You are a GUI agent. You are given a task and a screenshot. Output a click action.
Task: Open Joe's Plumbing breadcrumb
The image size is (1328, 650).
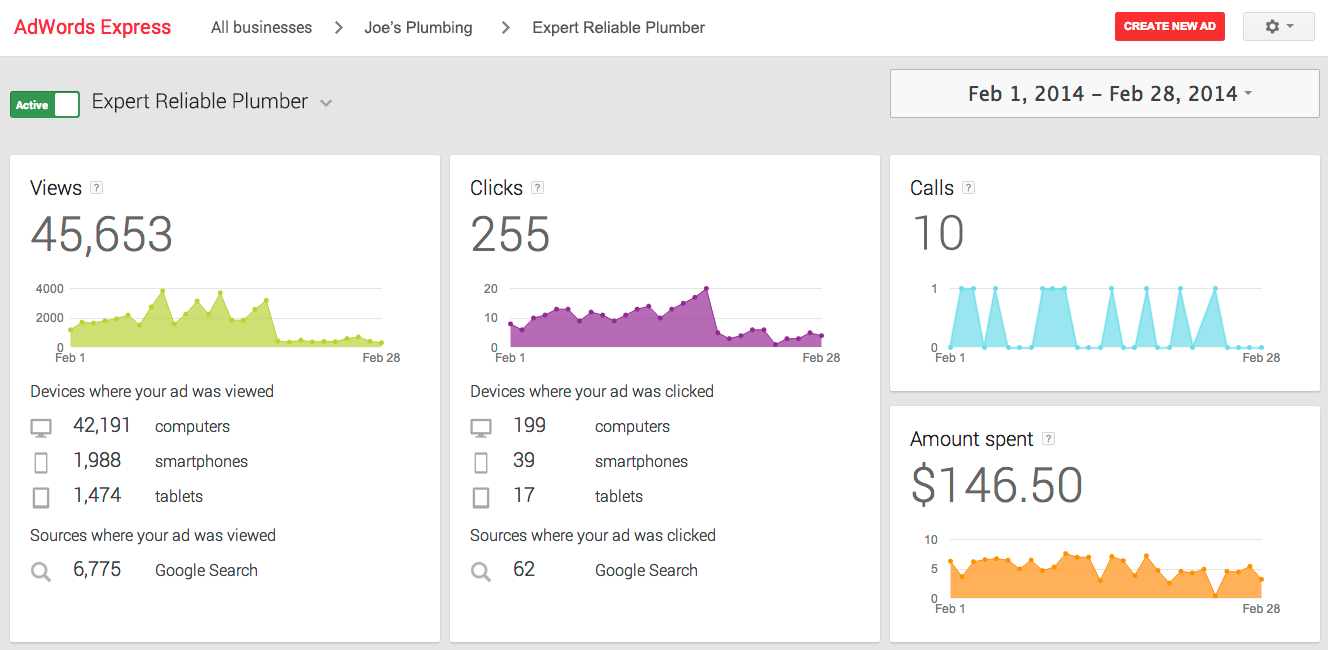point(418,28)
